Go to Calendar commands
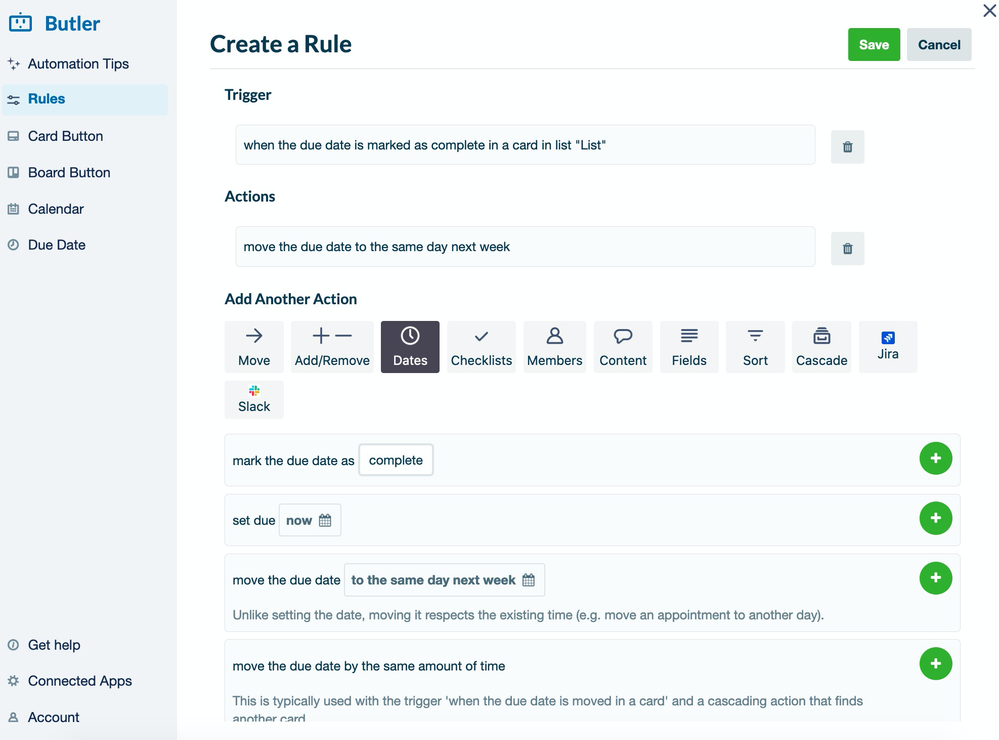Image resolution: width=999 pixels, height=740 pixels. tap(55, 209)
